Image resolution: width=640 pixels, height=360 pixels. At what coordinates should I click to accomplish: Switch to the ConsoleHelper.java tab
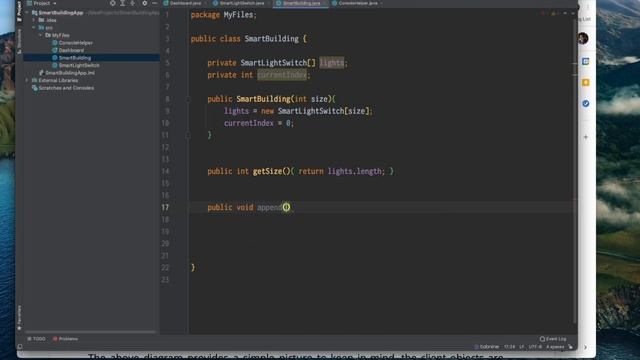(357, 3)
